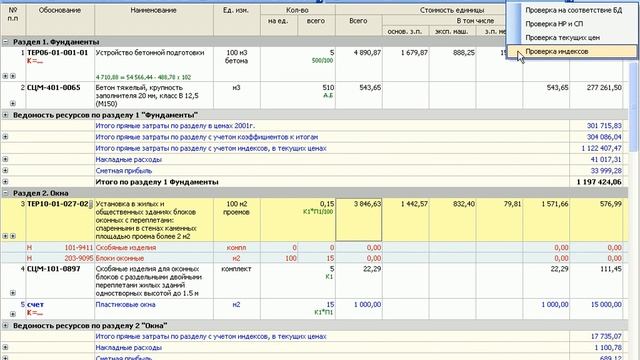Select selected cell 3 846,63
This screenshot has height=360, width=640.
click(x=359, y=220)
